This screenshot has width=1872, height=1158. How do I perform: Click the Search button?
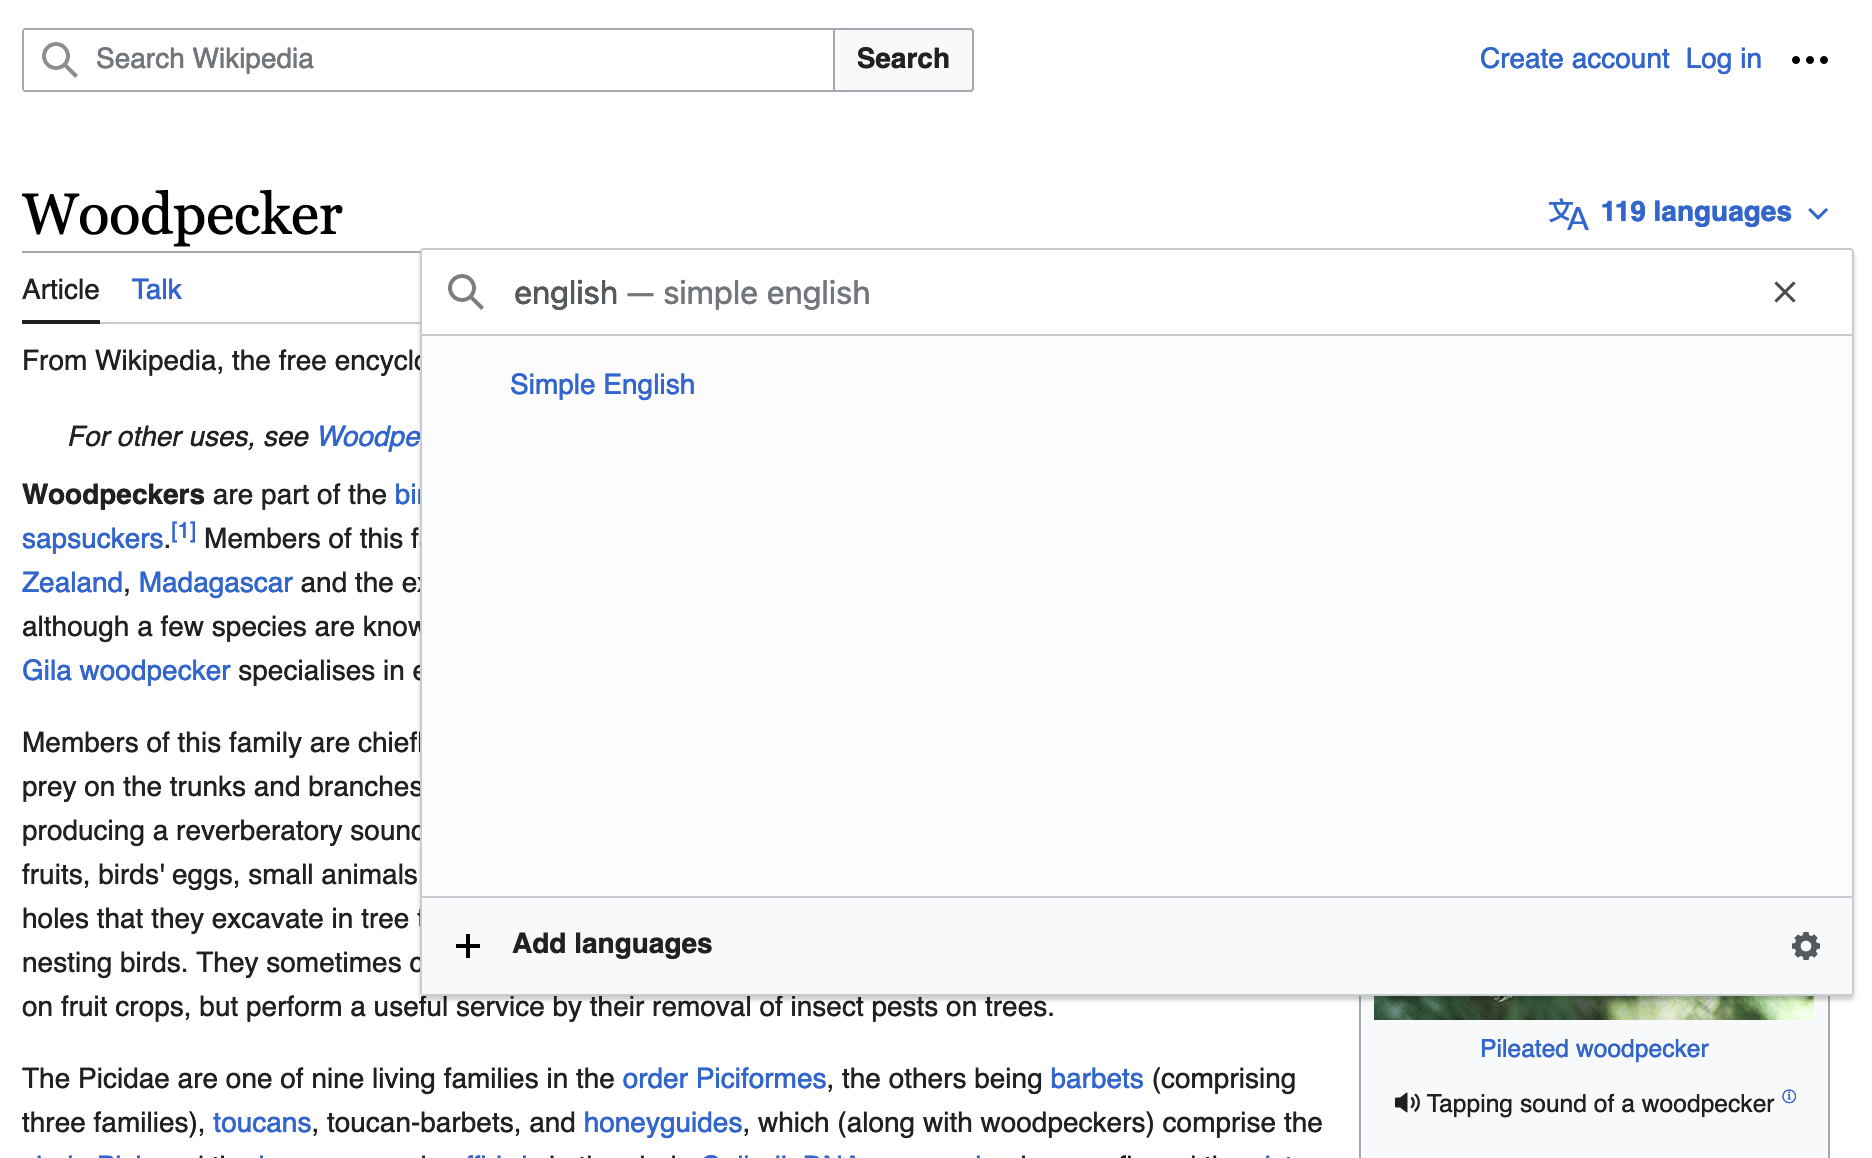[903, 59]
